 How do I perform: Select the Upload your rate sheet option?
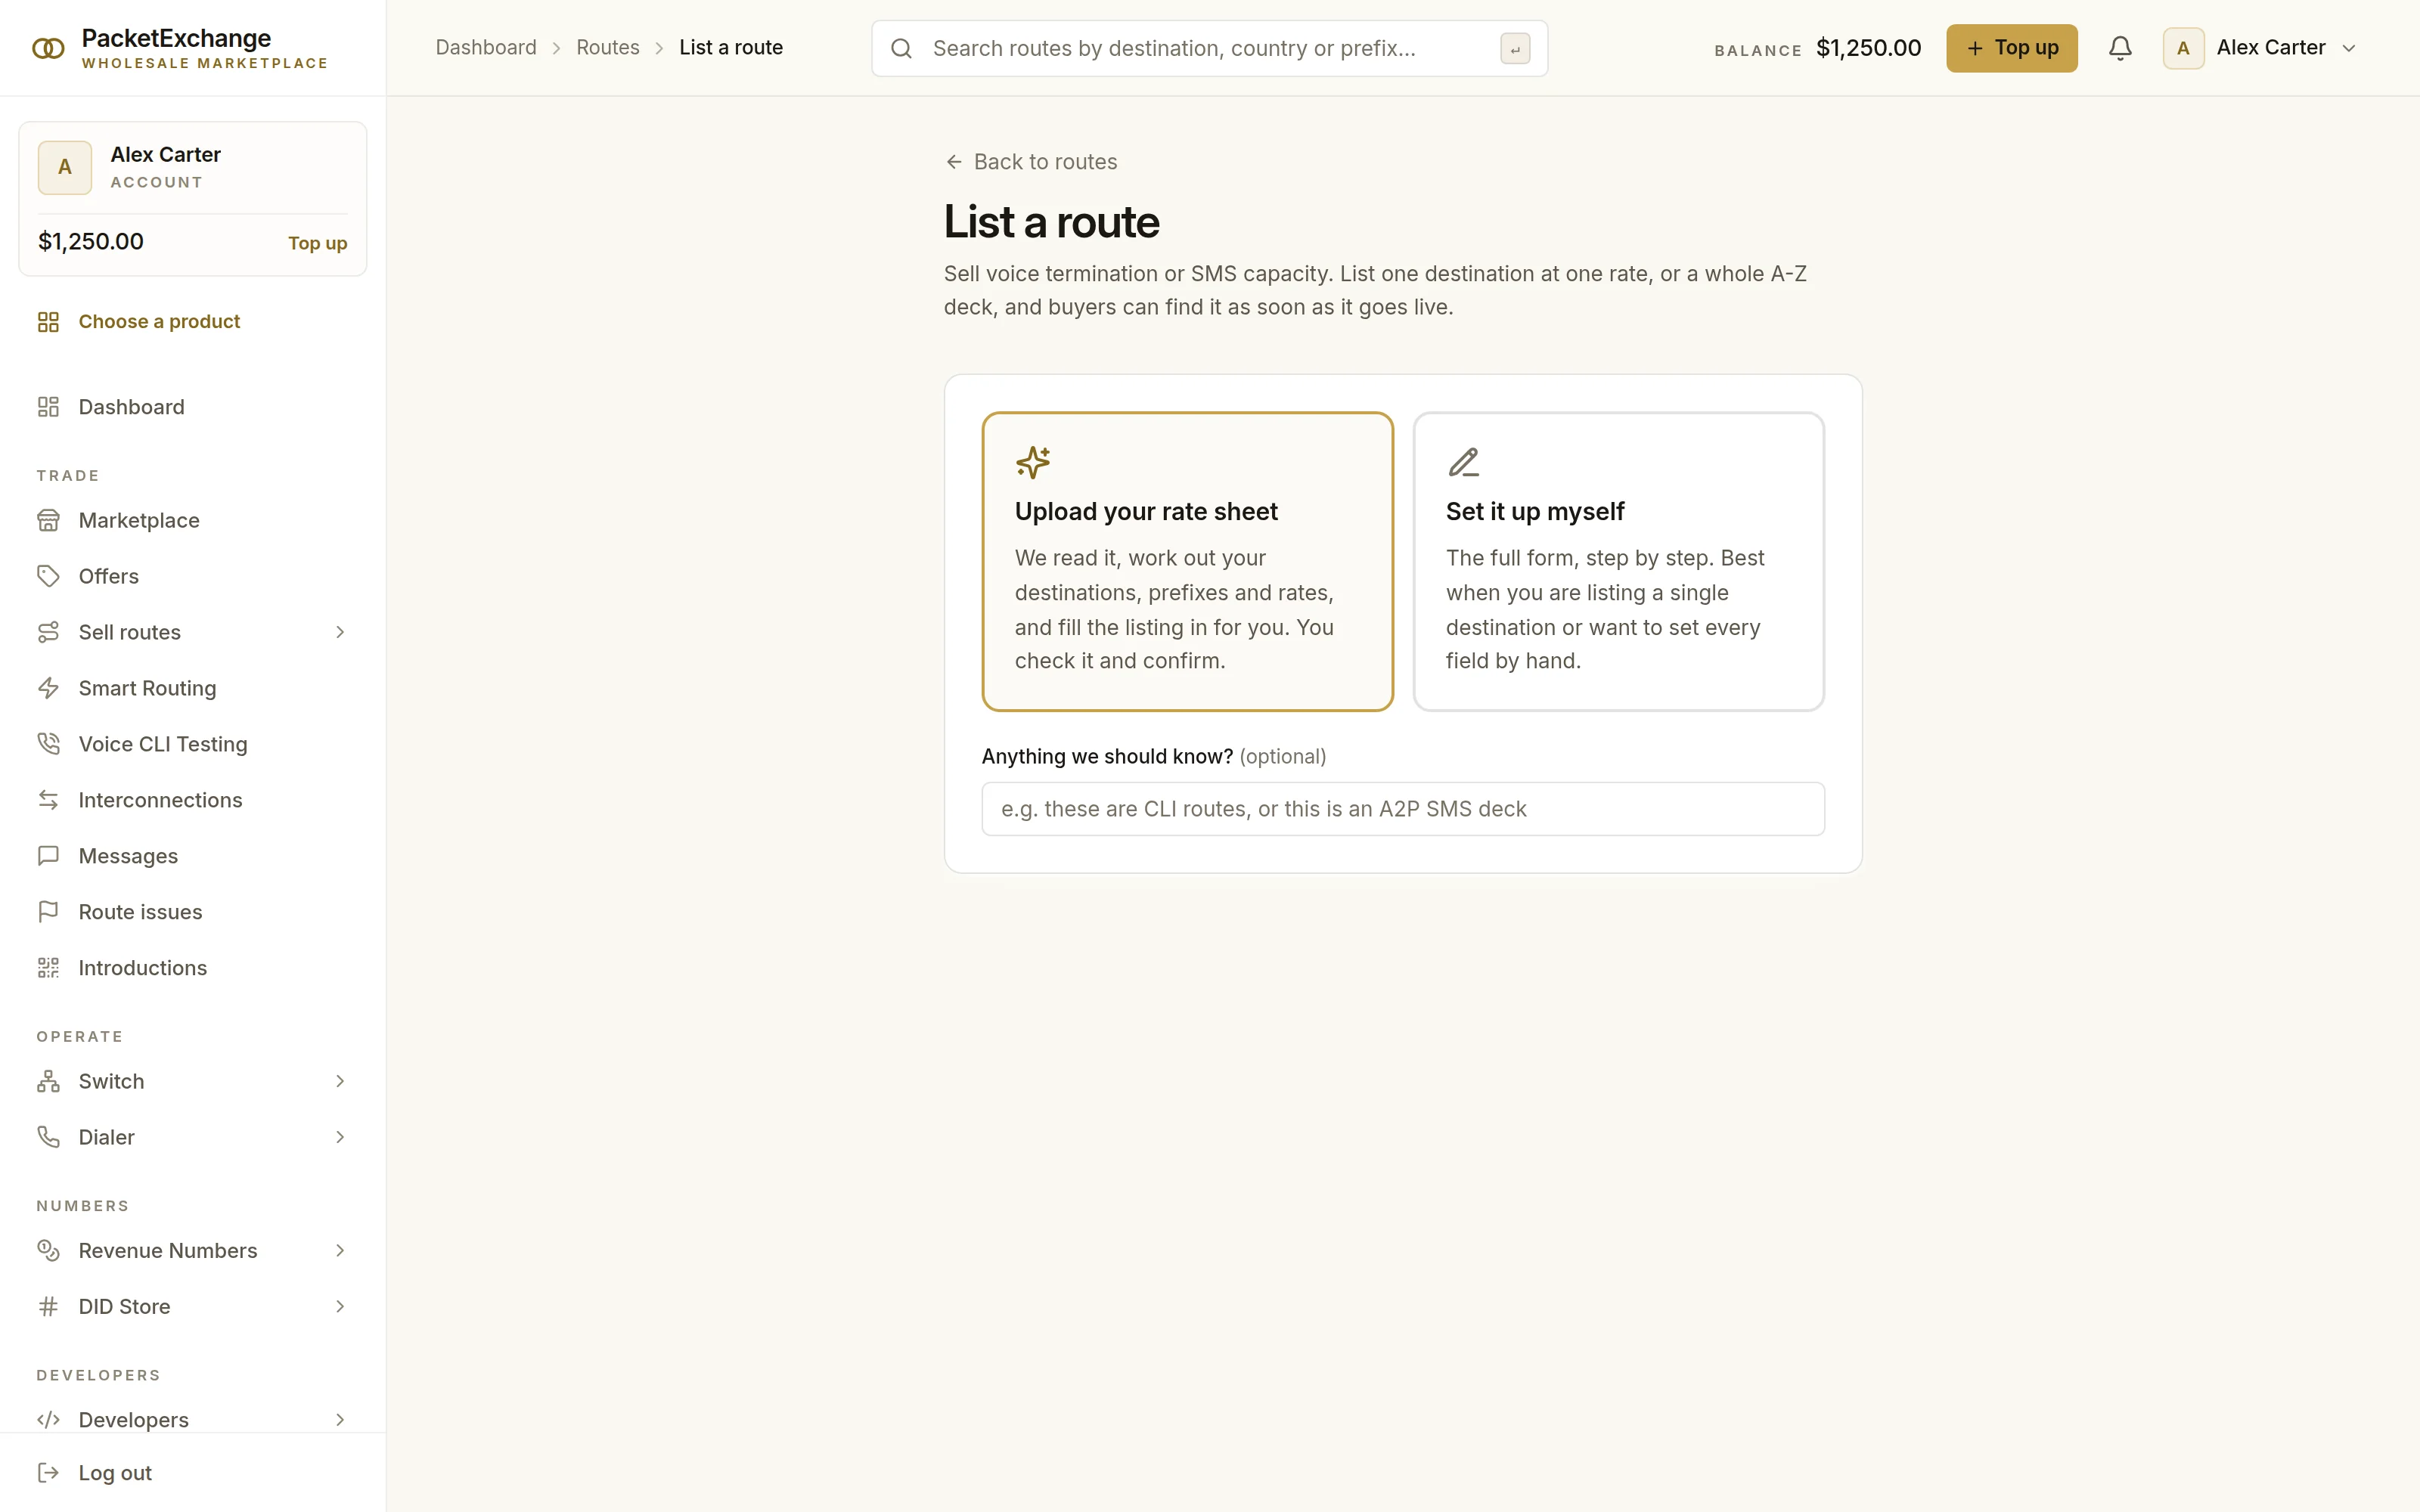point(1188,562)
